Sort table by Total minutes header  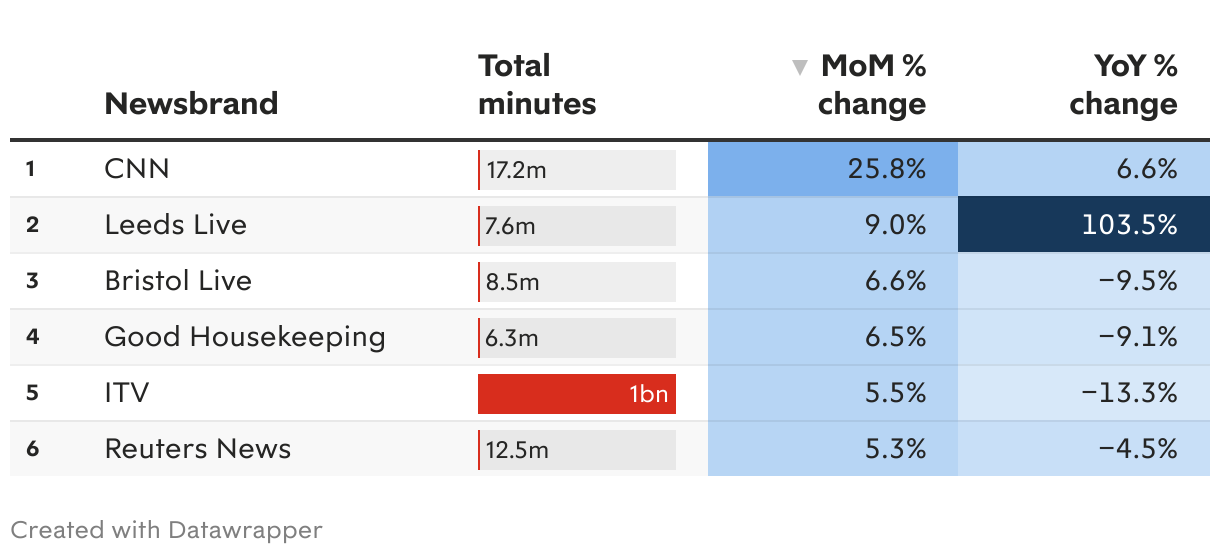click(537, 85)
